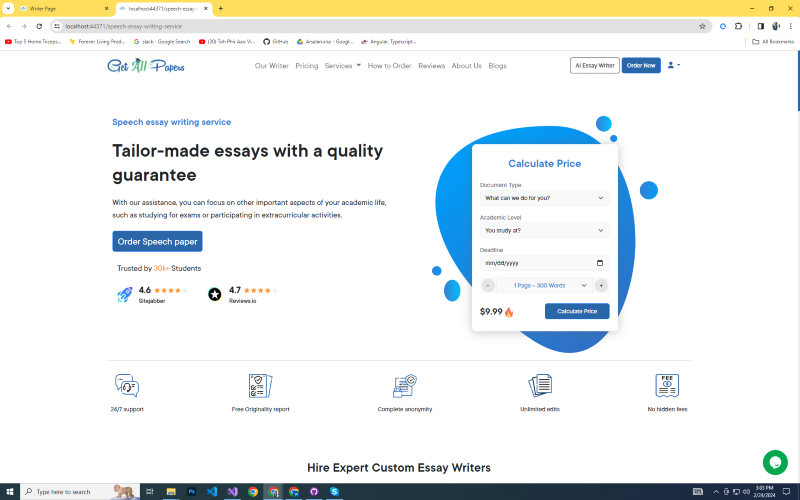Show hidden system tray icons
800x500 pixels.
(x=716, y=491)
